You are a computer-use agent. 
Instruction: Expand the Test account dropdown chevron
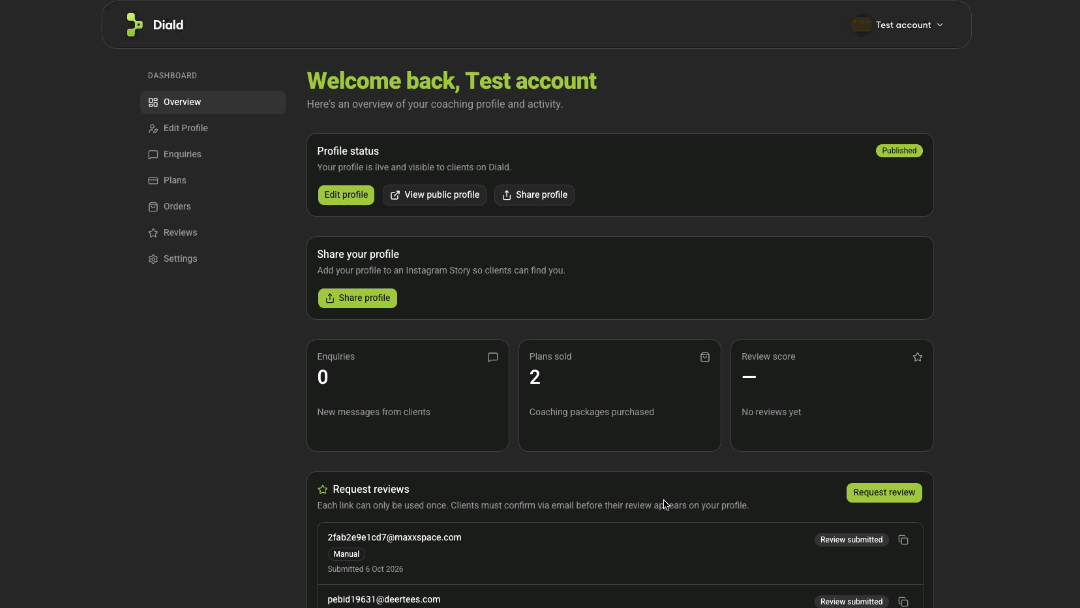pos(939,25)
